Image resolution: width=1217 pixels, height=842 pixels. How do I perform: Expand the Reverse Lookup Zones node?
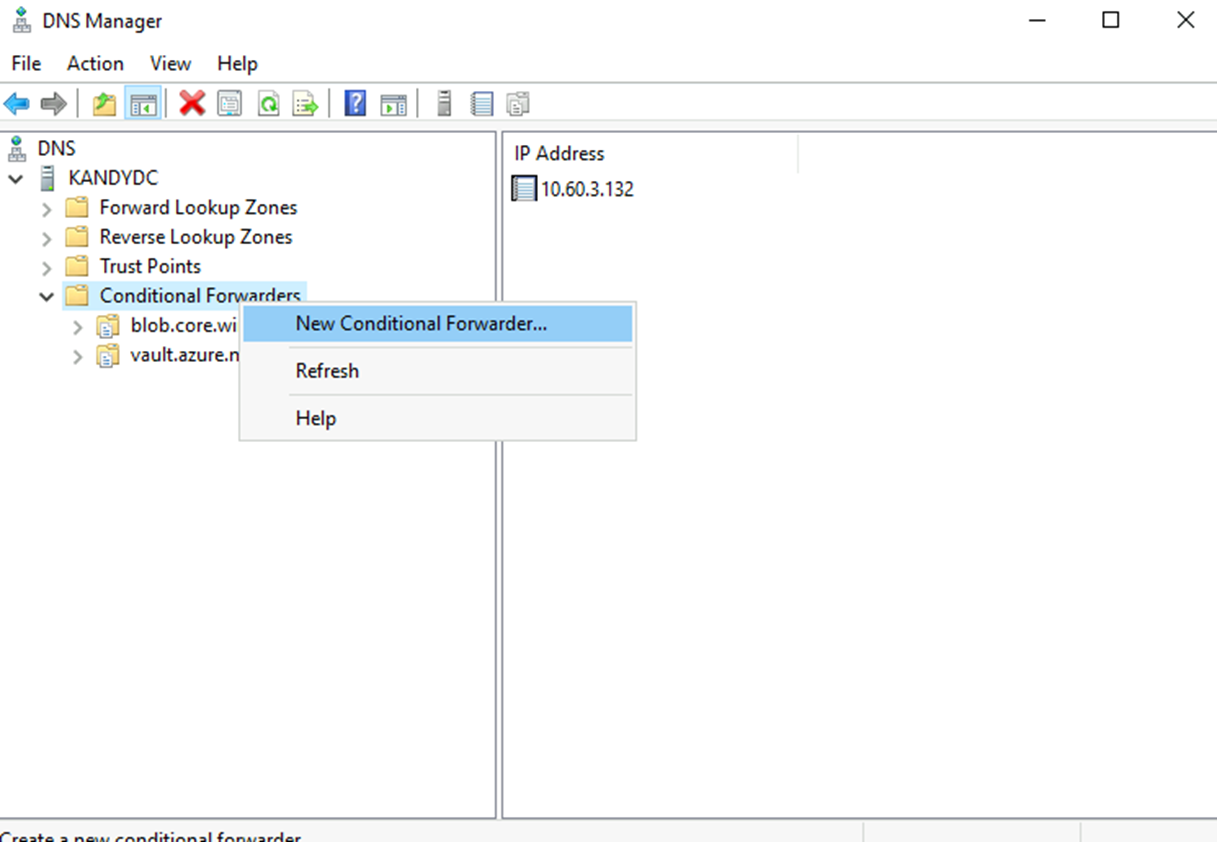tap(46, 237)
